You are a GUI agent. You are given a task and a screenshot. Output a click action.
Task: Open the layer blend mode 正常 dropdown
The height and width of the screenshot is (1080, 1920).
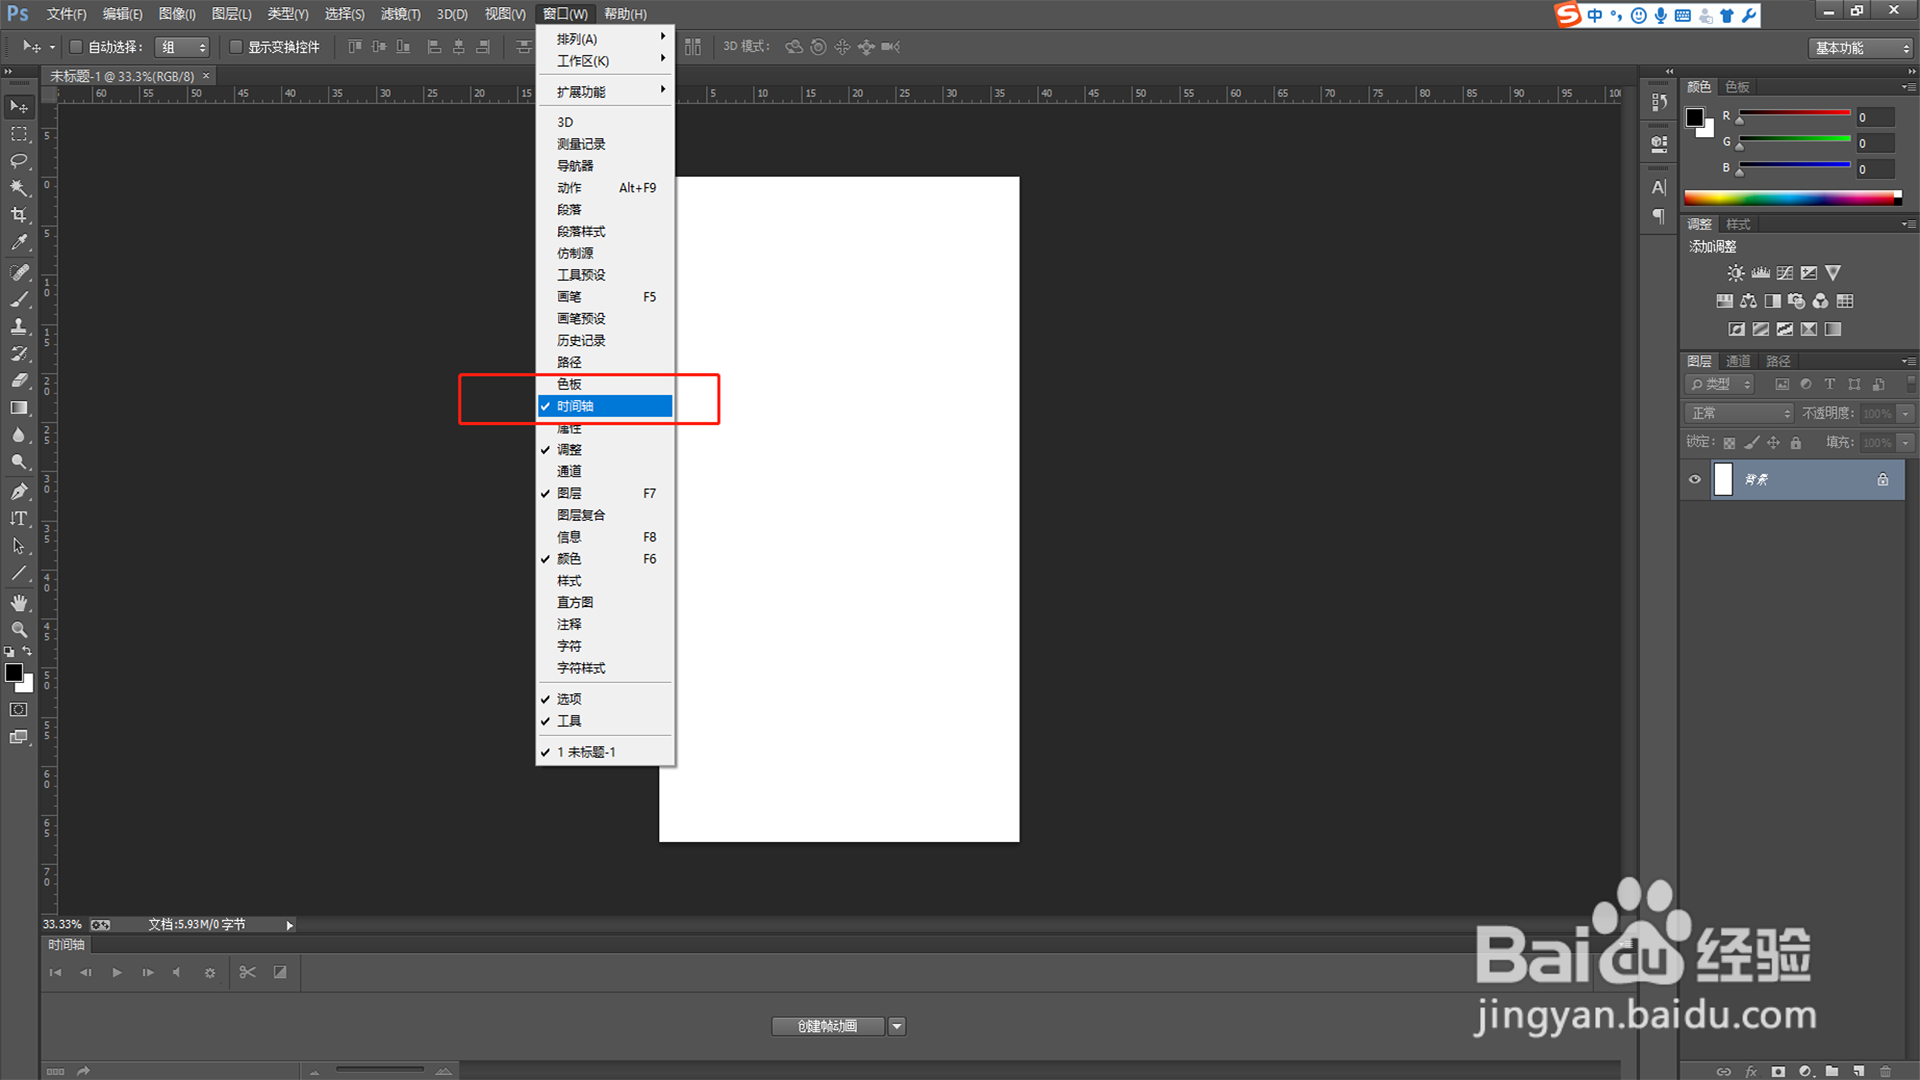click(x=1738, y=413)
